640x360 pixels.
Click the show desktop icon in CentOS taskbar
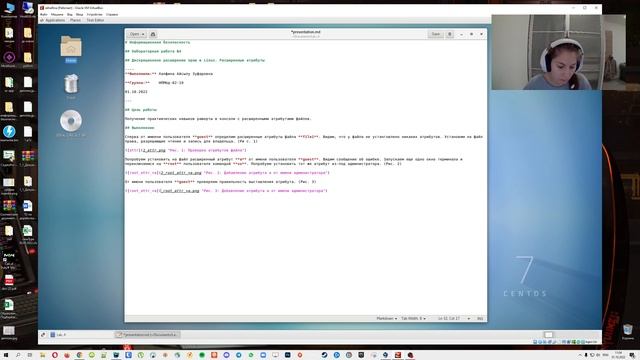[x=43, y=335]
